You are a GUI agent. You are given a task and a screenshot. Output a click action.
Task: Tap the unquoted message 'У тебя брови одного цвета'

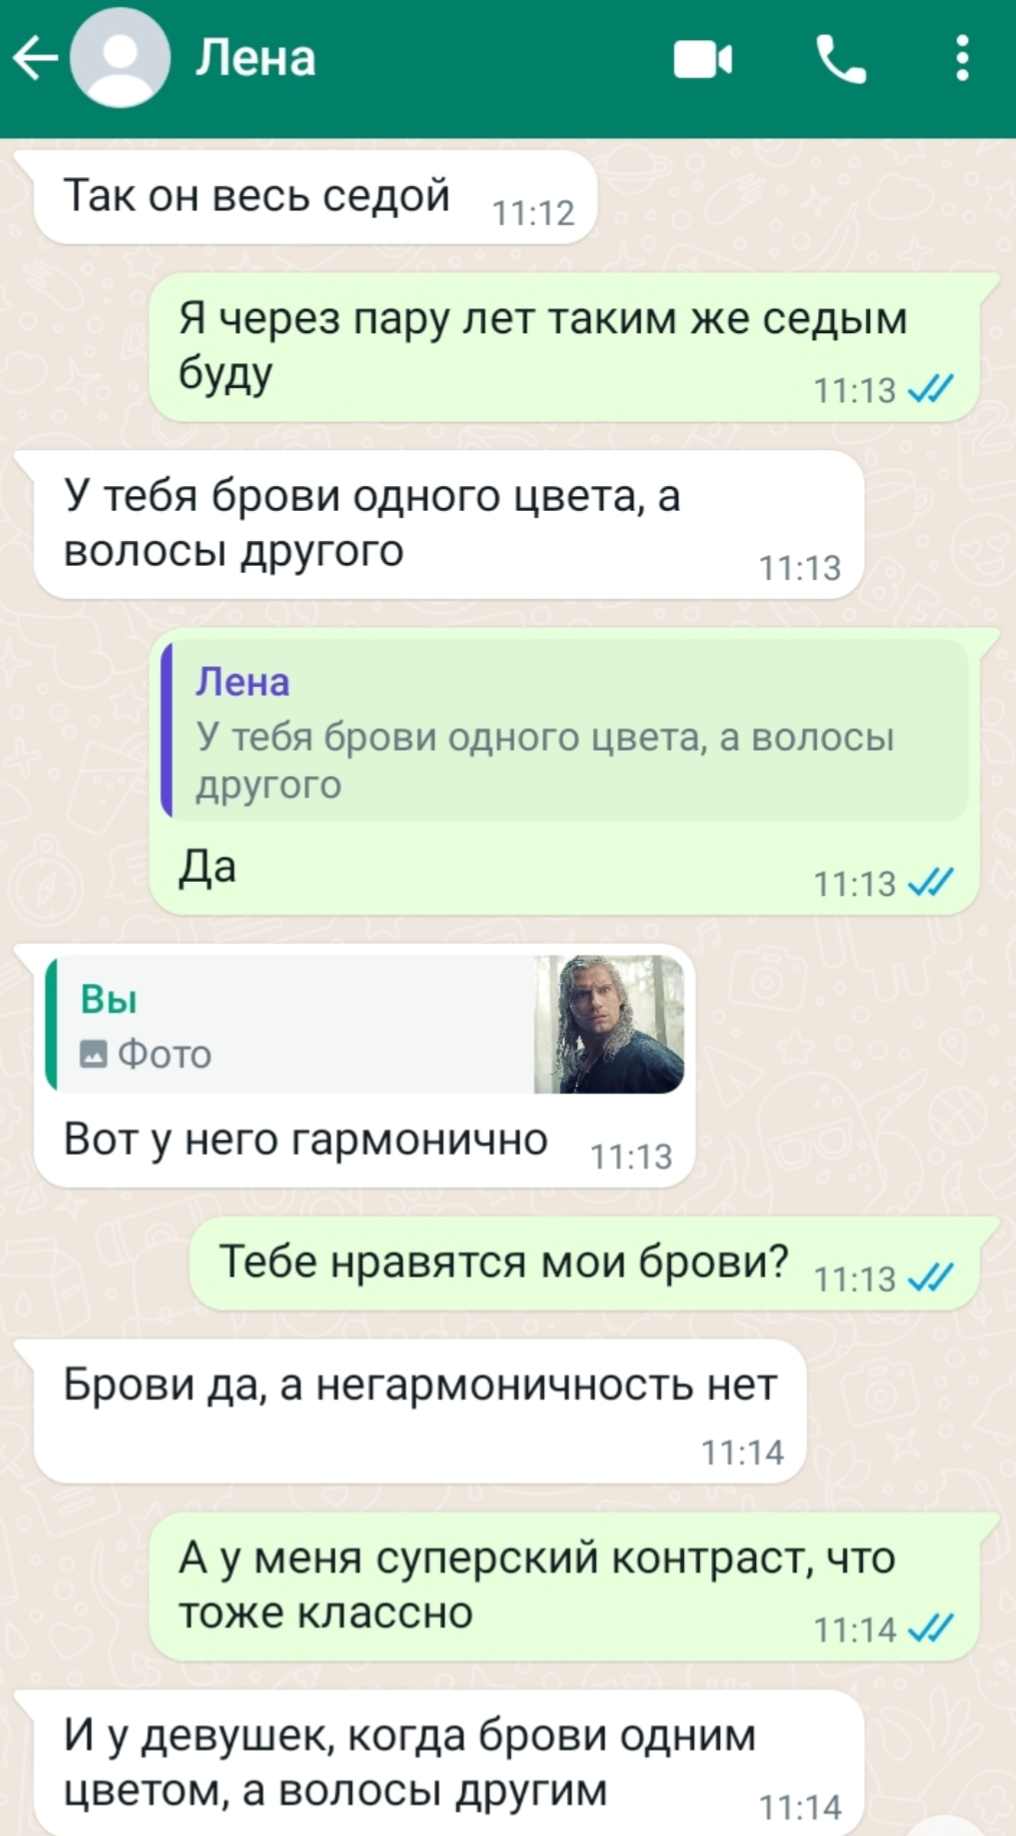click(x=449, y=524)
